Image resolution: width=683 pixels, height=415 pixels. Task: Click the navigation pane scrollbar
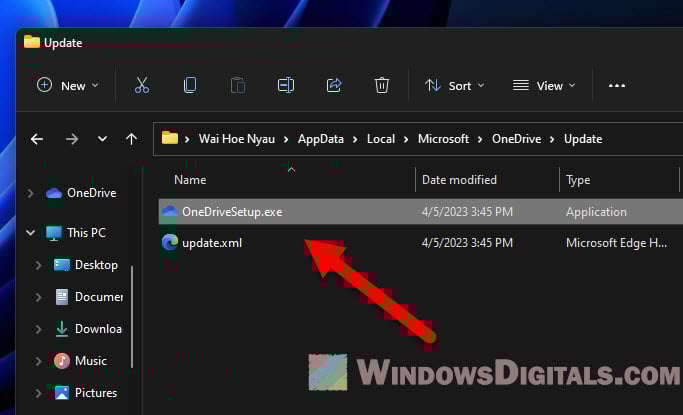[132, 317]
